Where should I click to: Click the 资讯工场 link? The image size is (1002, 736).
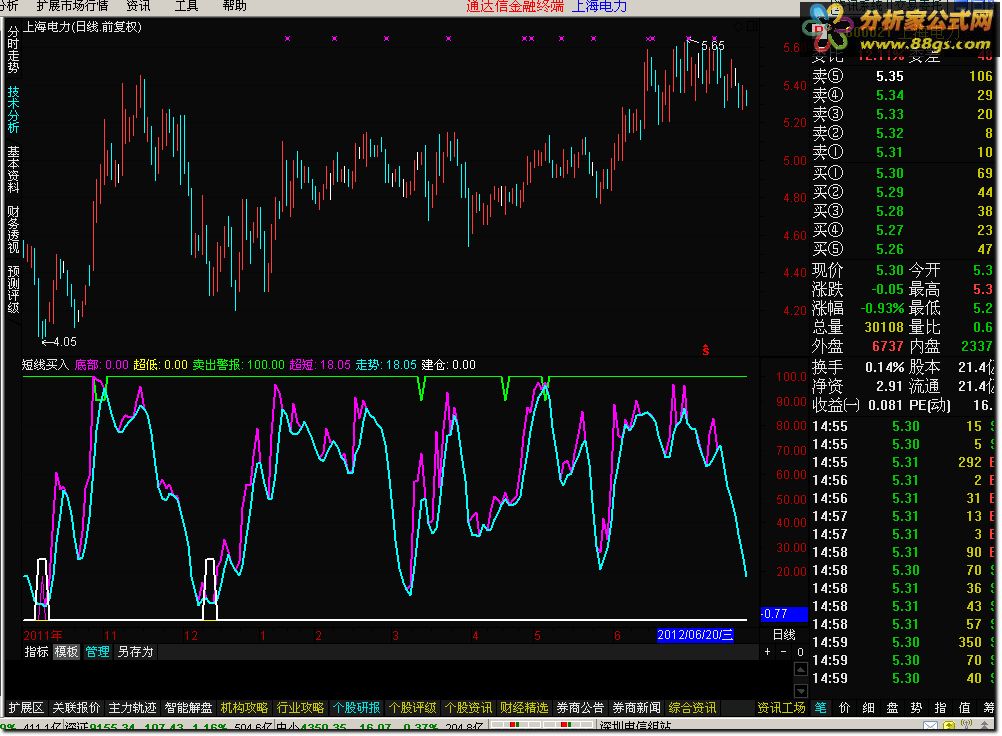pyautogui.click(x=782, y=708)
